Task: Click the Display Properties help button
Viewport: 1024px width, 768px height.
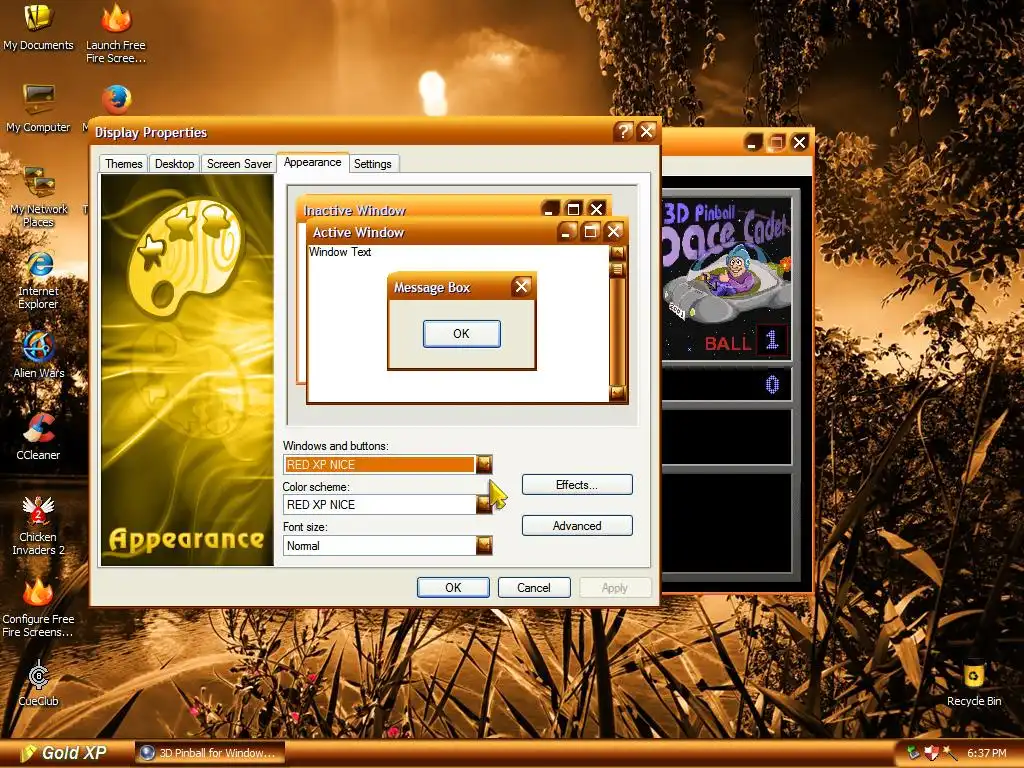Action: pyautogui.click(x=623, y=132)
